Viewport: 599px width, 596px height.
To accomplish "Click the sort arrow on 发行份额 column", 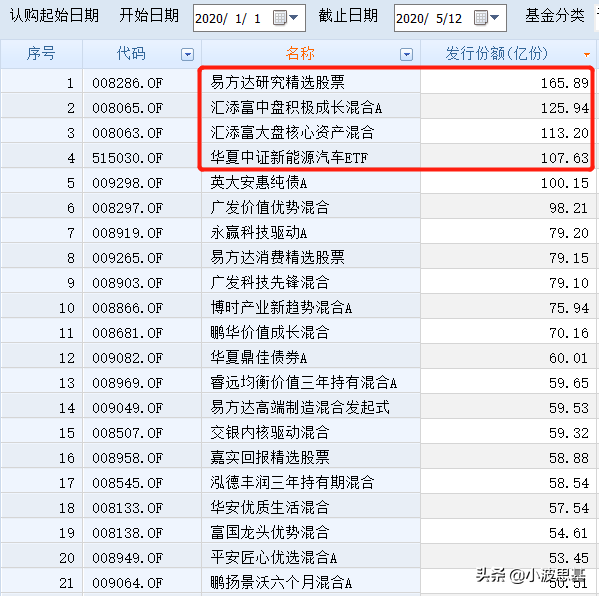I will coord(587,55).
